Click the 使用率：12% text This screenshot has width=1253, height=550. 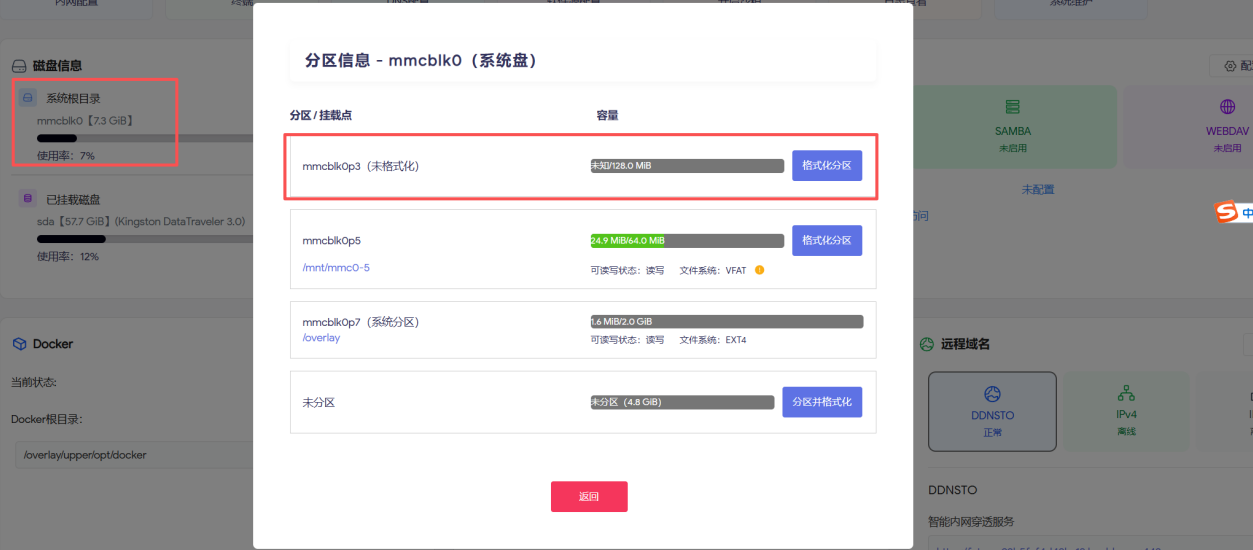tap(68, 257)
